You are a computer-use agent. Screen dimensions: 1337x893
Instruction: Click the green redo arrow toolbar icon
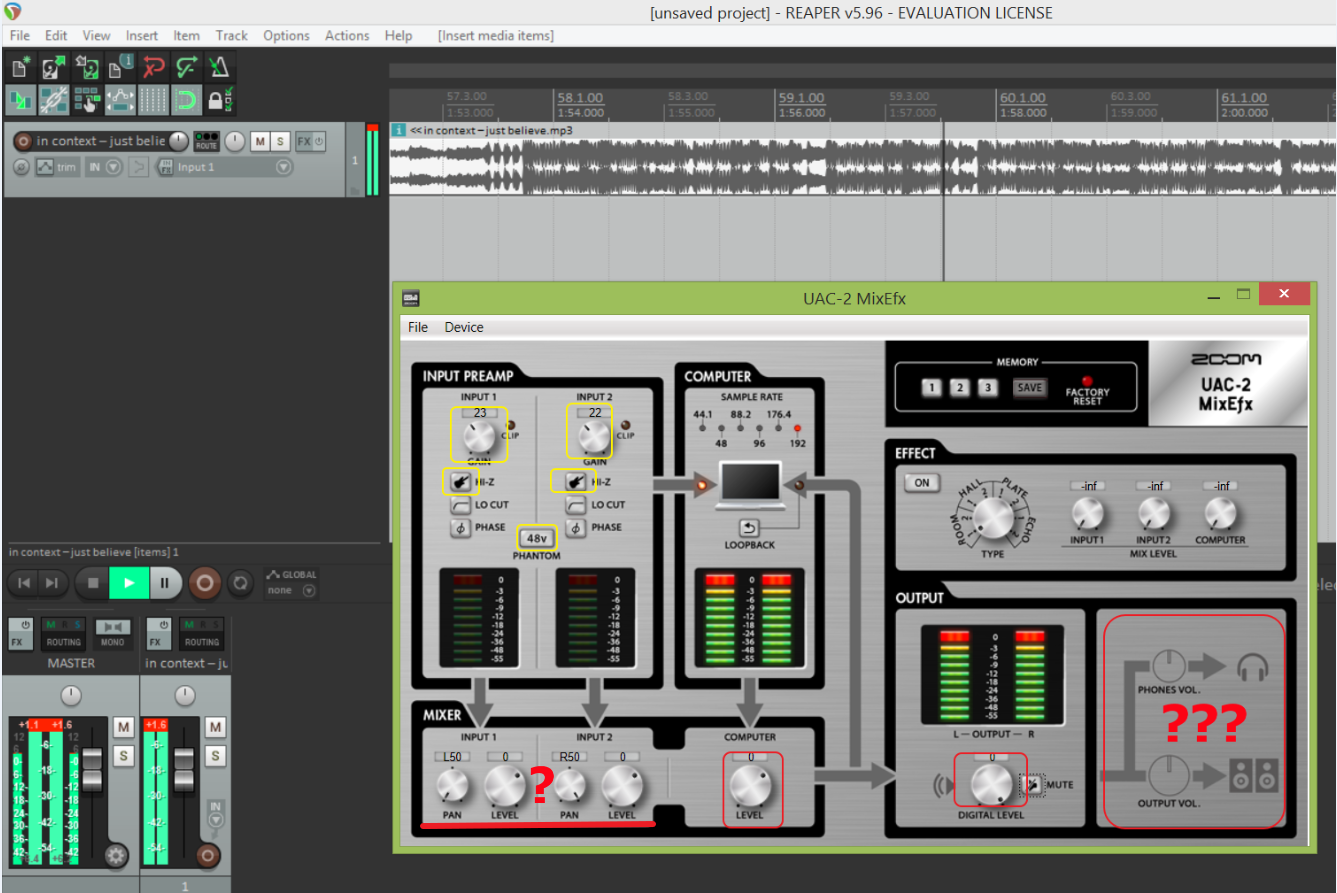(186, 68)
